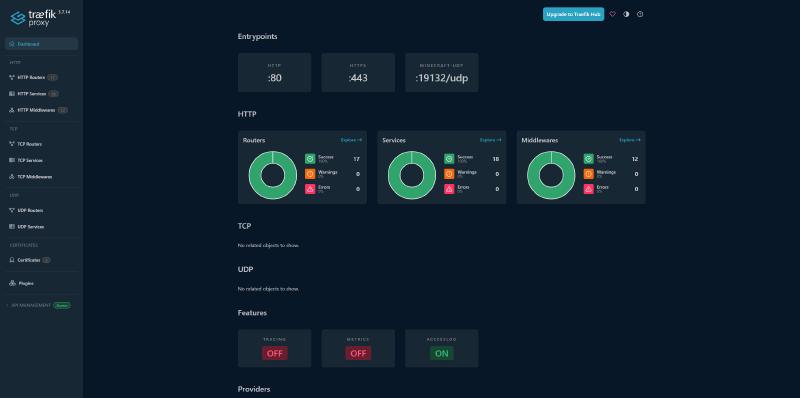Click the Traefik proxy logo
The width and height of the screenshot is (800, 398).
pyautogui.click(x=34, y=18)
